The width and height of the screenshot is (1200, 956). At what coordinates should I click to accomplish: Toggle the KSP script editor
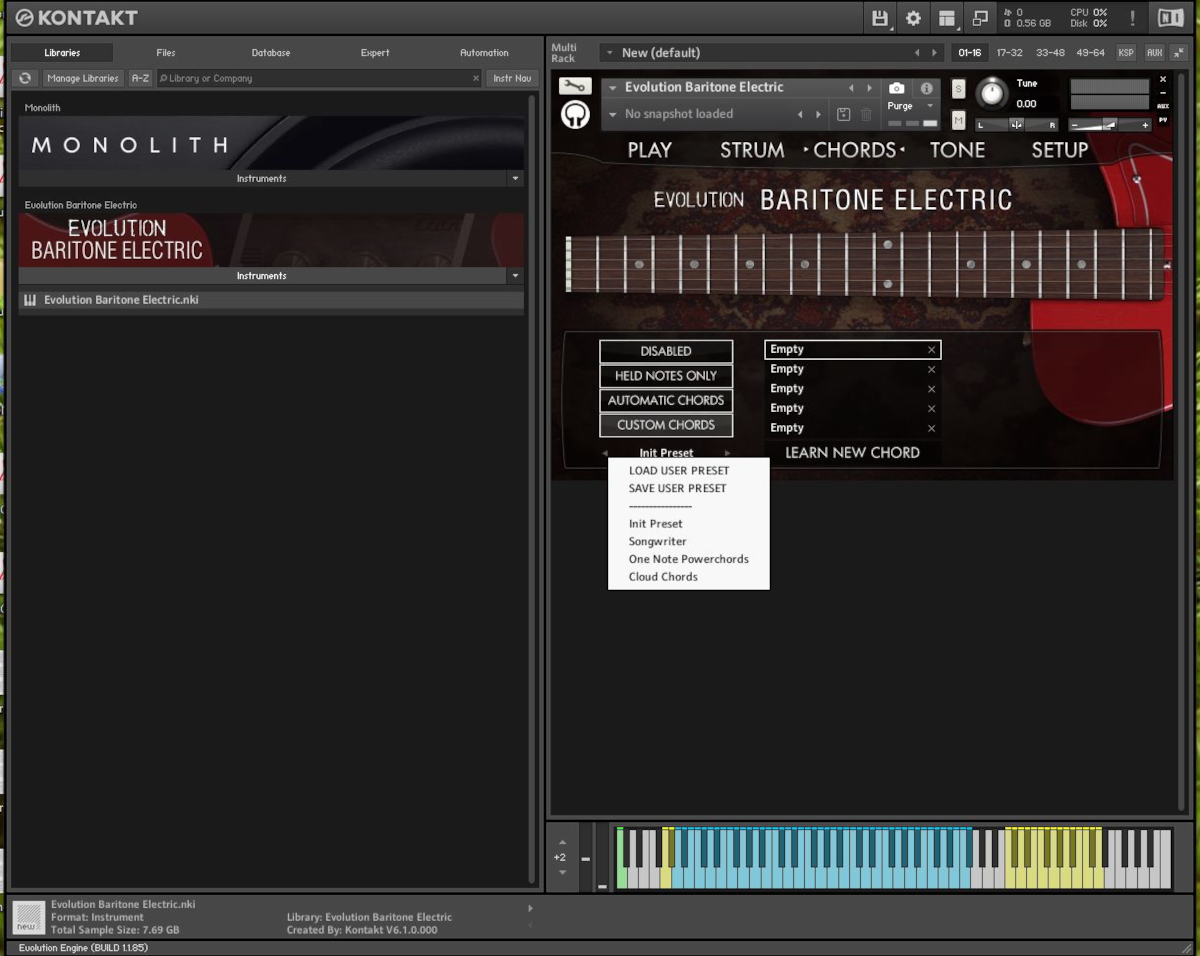[1127, 52]
